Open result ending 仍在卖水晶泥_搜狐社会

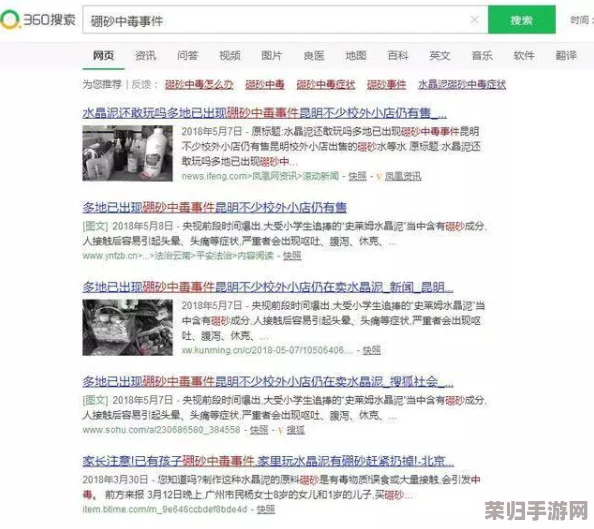[x=268, y=382]
